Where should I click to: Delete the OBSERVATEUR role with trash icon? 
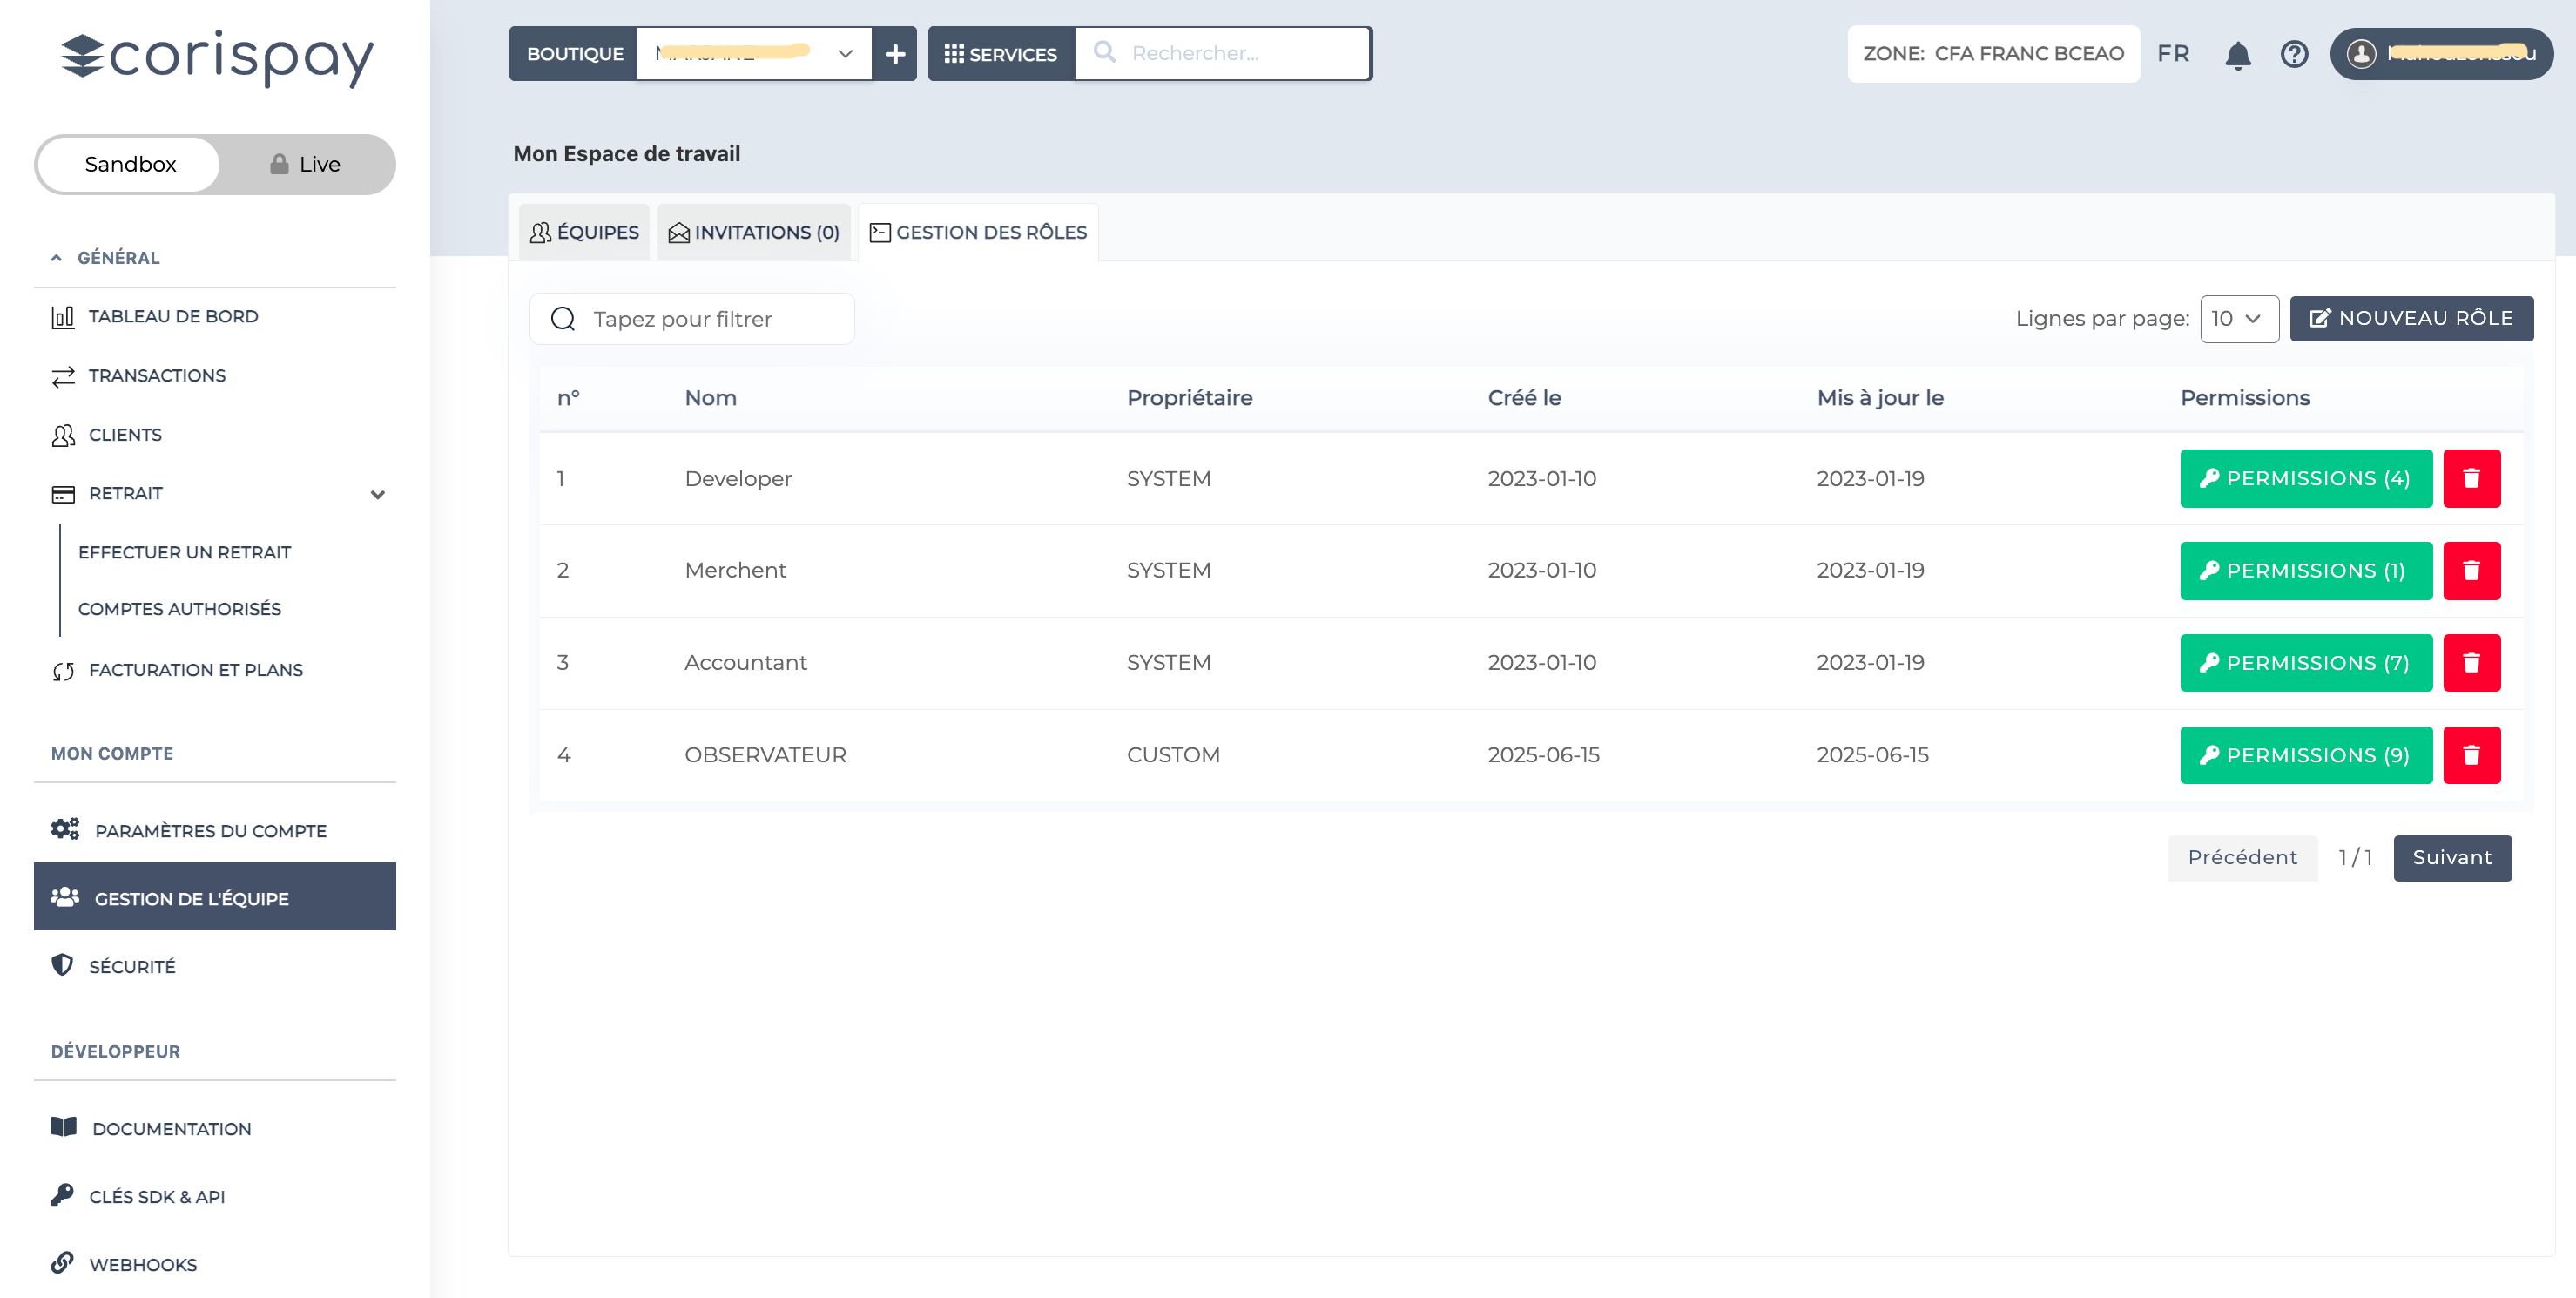tap(2471, 755)
